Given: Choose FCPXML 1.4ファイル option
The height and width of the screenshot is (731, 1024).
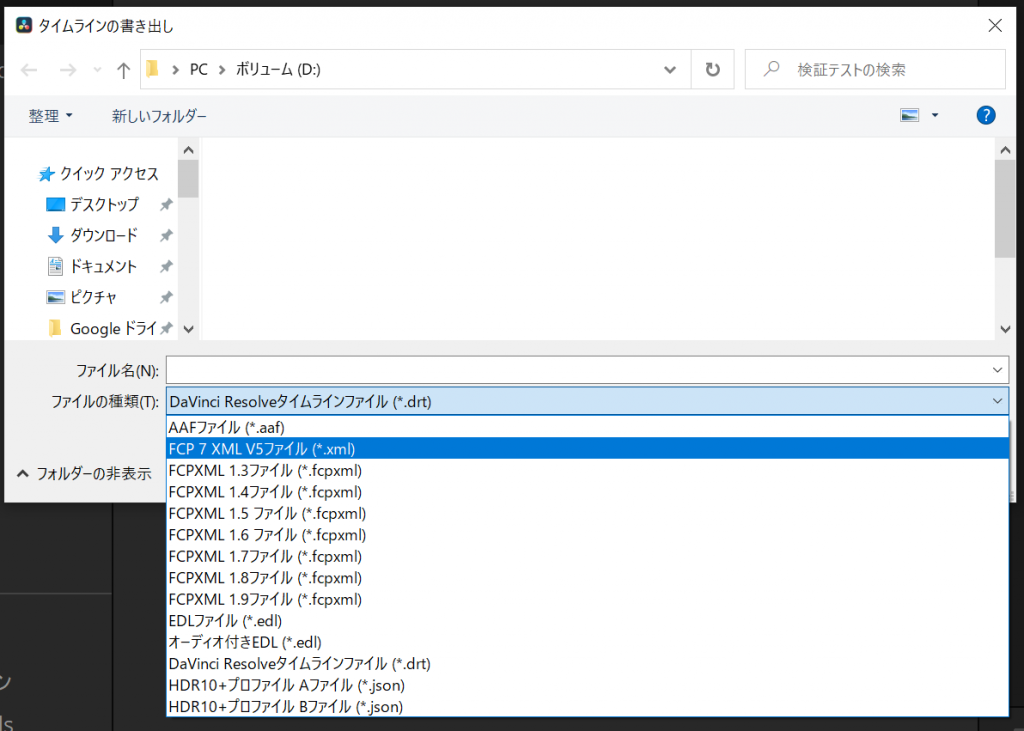Looking at the screenshot, I should click(x=587, y=492).
